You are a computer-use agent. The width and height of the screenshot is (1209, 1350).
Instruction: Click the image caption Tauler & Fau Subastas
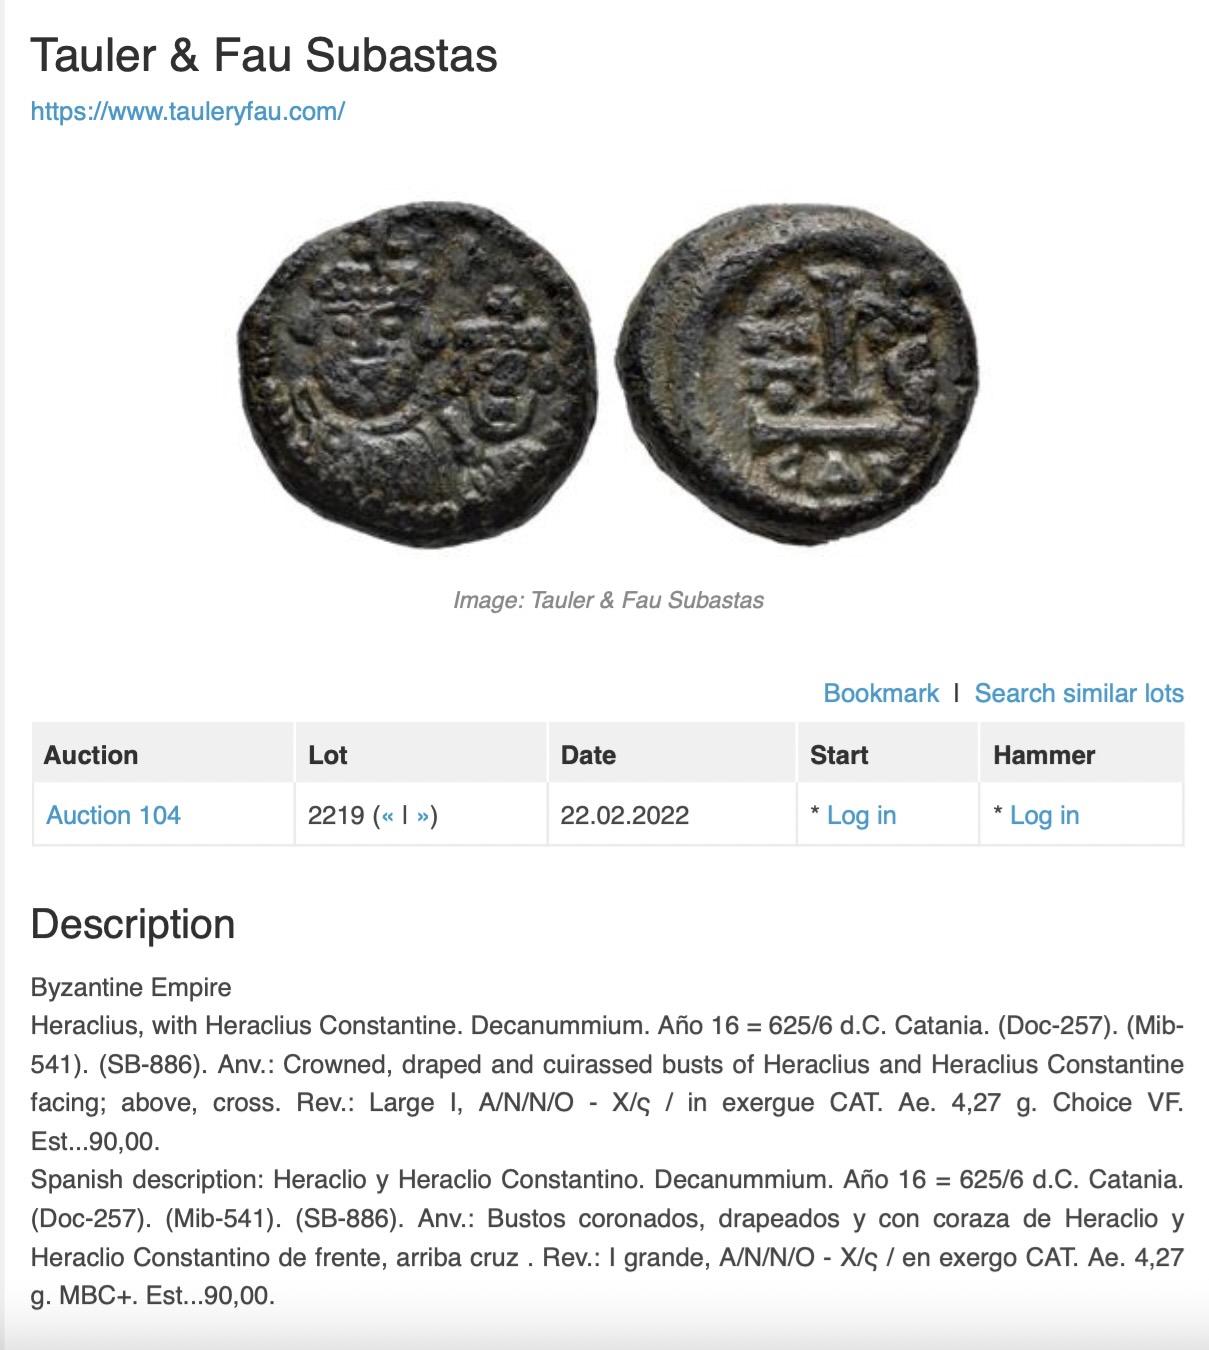[608, 600]
